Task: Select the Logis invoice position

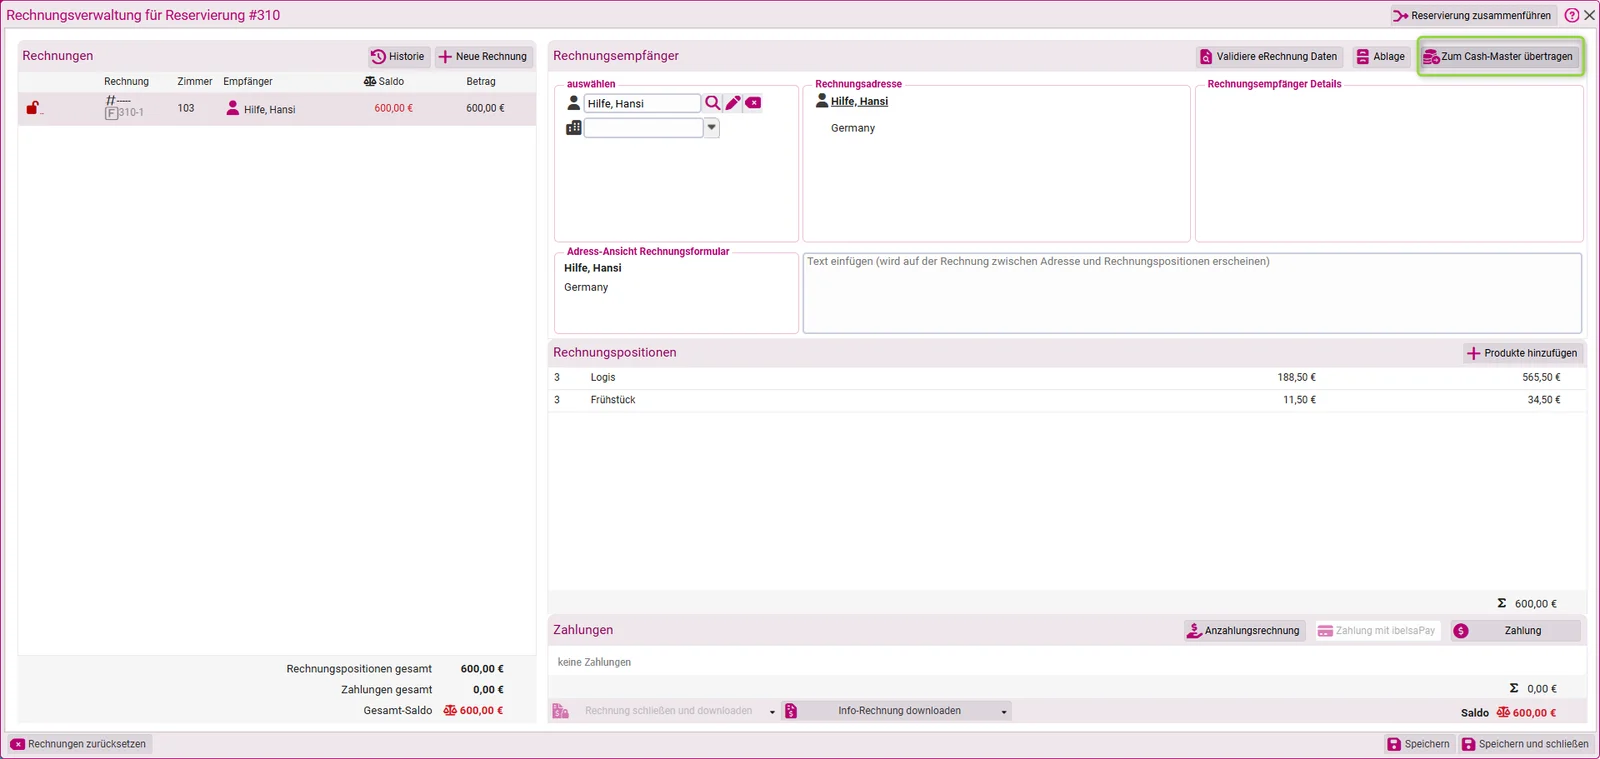Action: click(1067, 378)
